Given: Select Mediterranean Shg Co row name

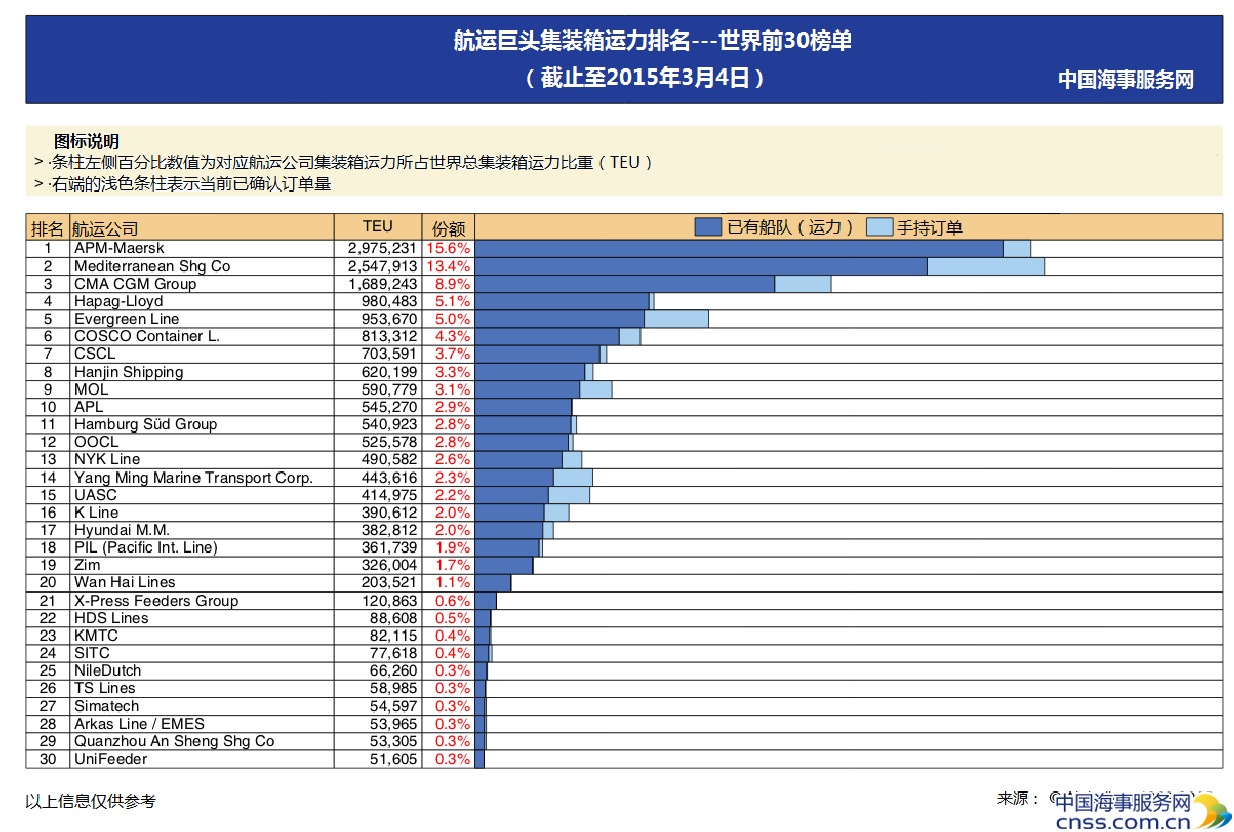Looking at the screenshot, I should [x=152, y=266].
